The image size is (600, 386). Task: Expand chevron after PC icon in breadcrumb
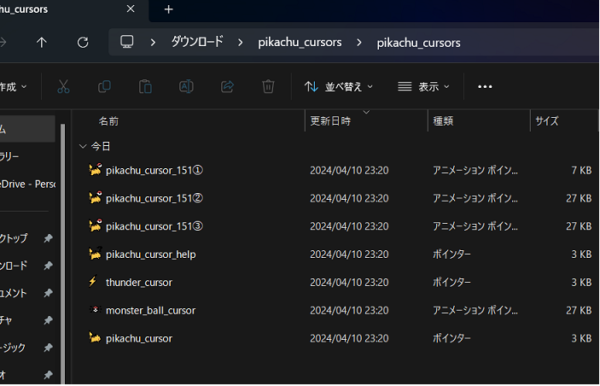coord(153,42)
